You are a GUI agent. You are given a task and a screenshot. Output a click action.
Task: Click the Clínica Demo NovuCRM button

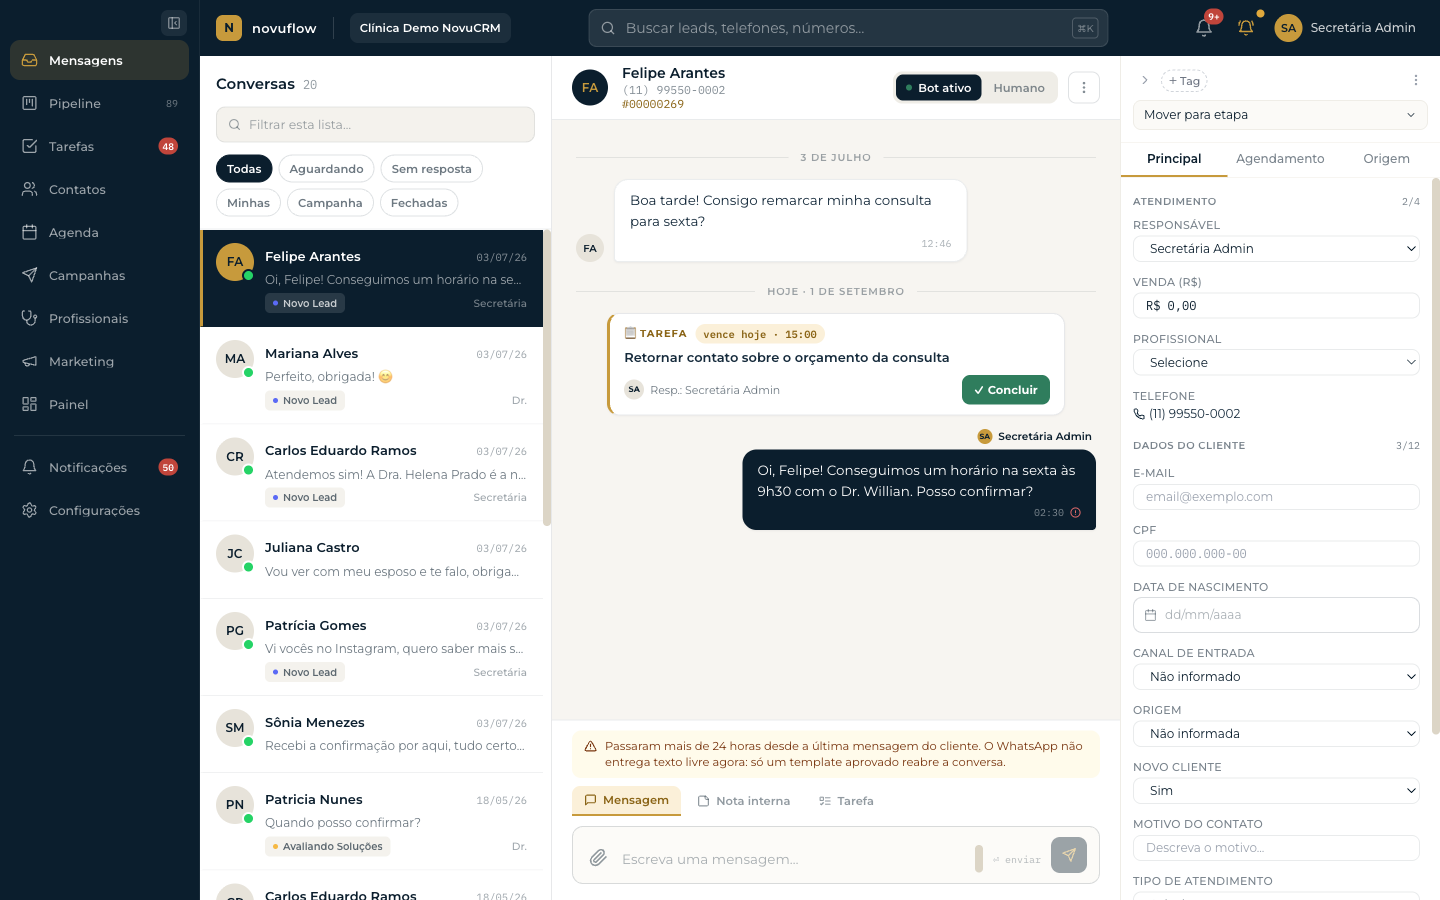(430, 28)
